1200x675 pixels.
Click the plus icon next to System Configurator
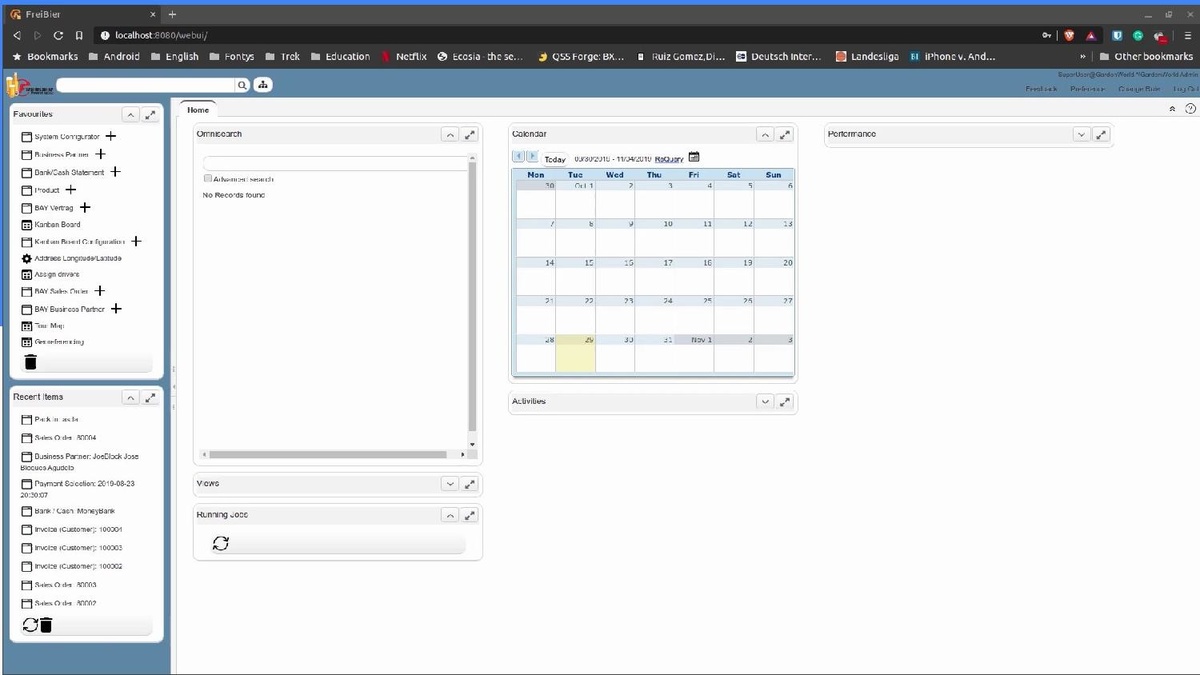[111, 136]
